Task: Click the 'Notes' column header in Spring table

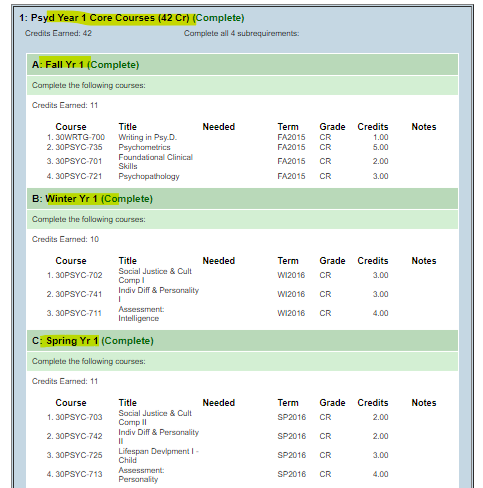Action: tap(424, 403)
